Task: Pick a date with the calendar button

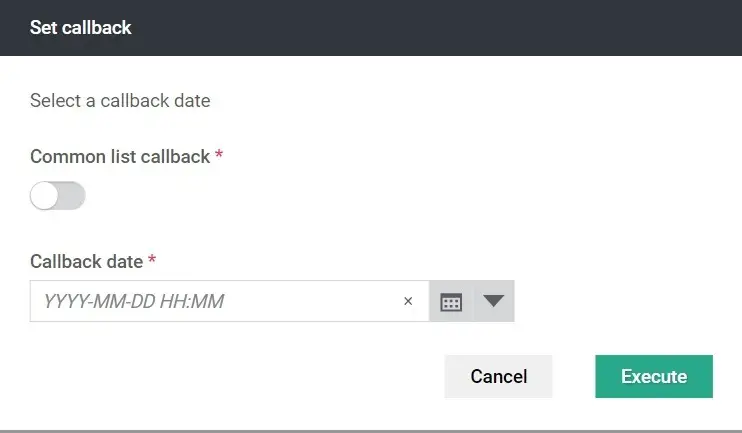Action: tap(451, 302)
